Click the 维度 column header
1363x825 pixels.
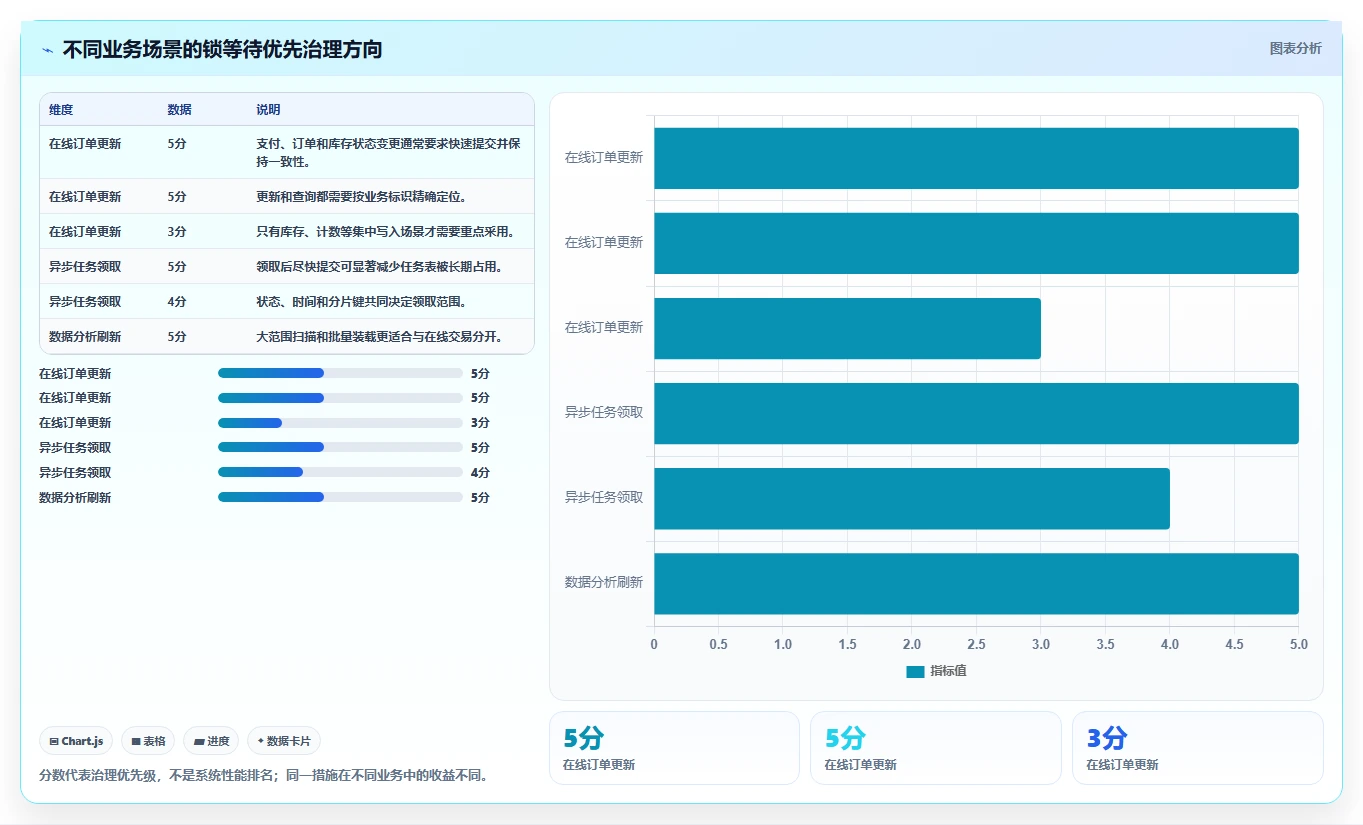(x=61, y=110)
